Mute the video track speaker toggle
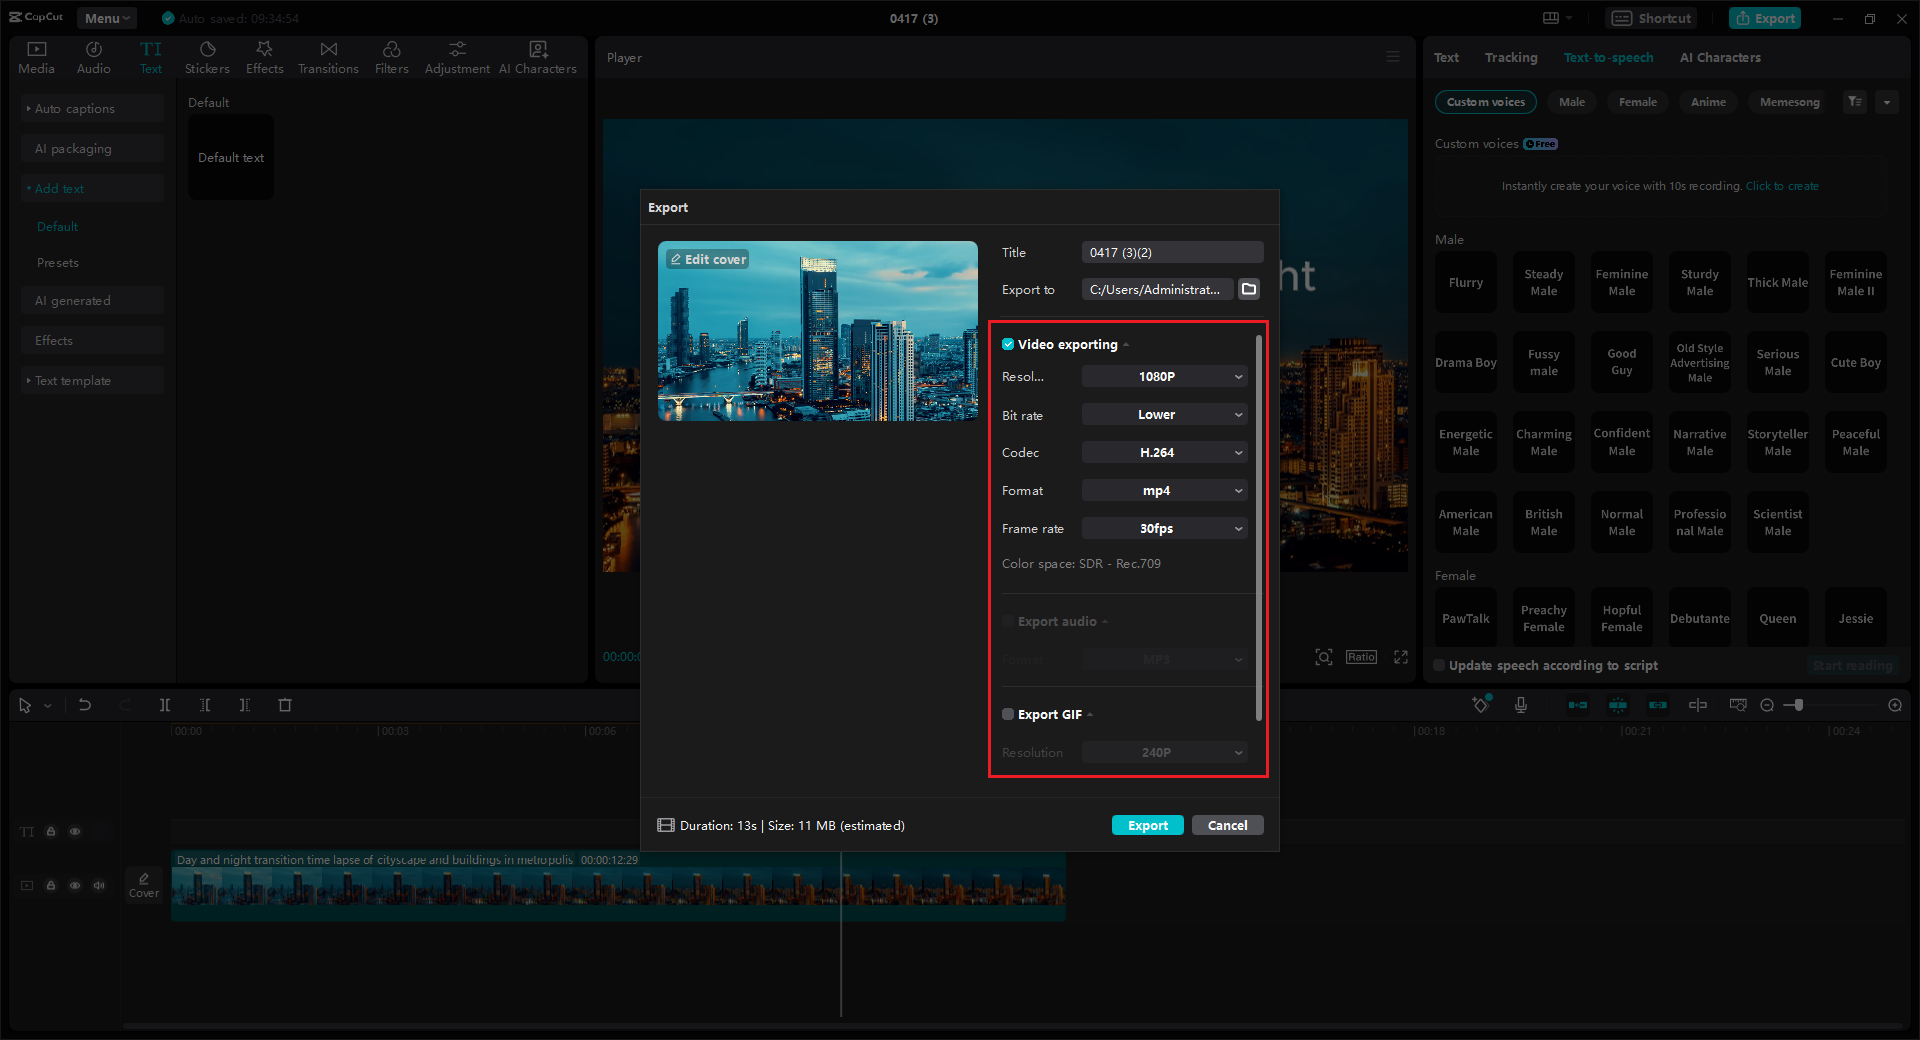Image resolution: width=1920 pixels, height=1040 pixels. point(99,886)
